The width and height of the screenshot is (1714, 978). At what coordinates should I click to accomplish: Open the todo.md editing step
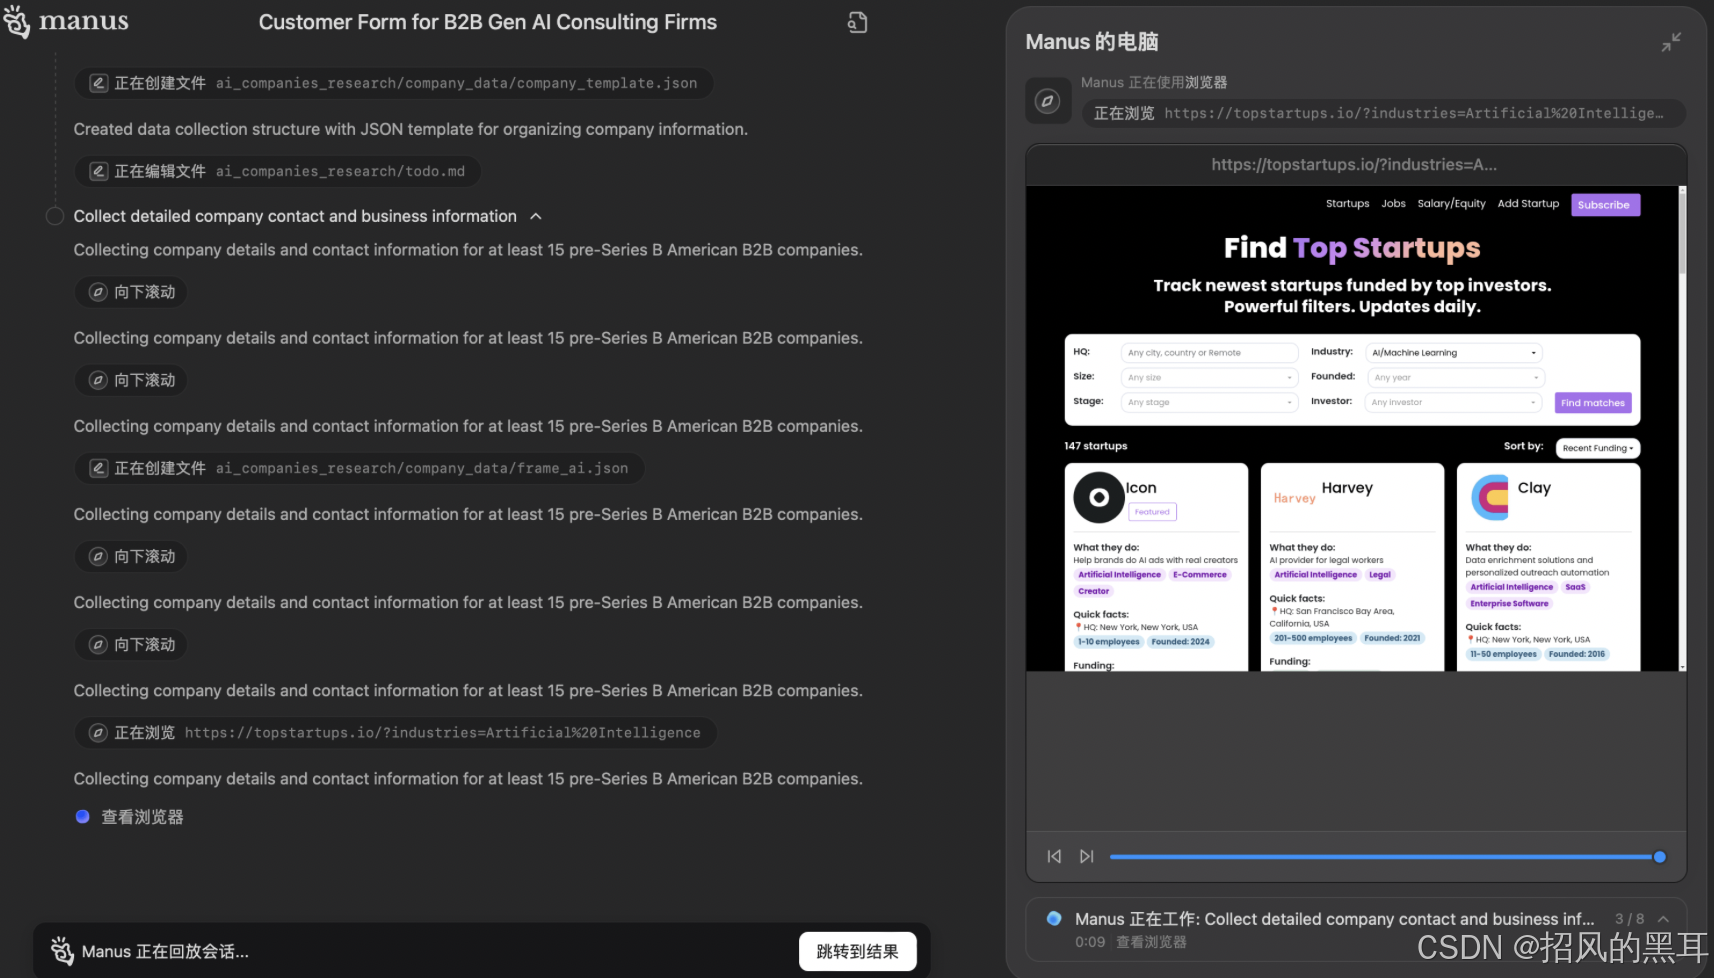coord(278,171)
